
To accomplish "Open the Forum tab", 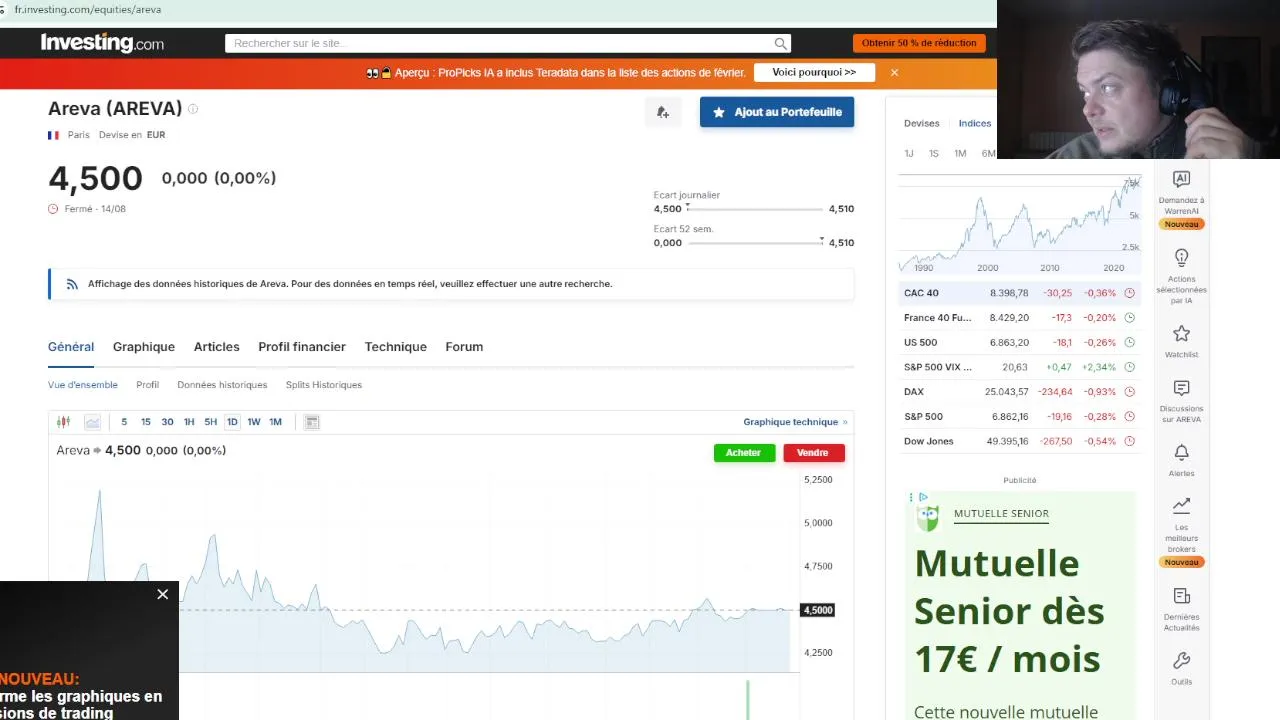I will click(x=464, y=347).
